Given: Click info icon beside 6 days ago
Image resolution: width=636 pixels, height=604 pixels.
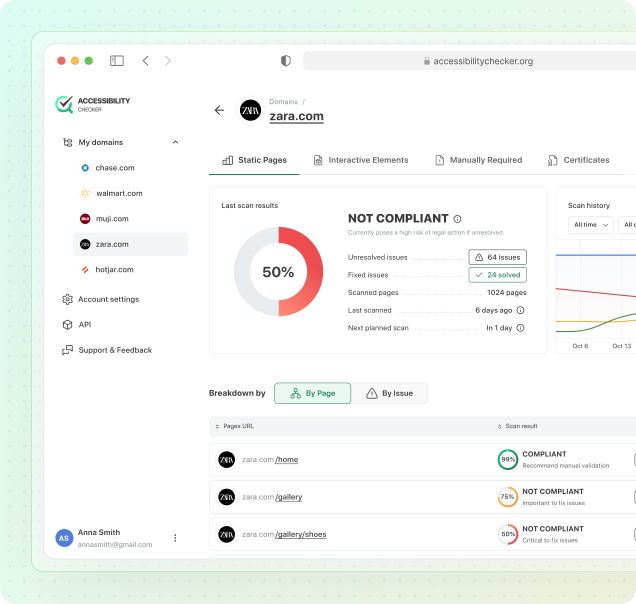Looking at the screenshot, I should tap(520, 310).
